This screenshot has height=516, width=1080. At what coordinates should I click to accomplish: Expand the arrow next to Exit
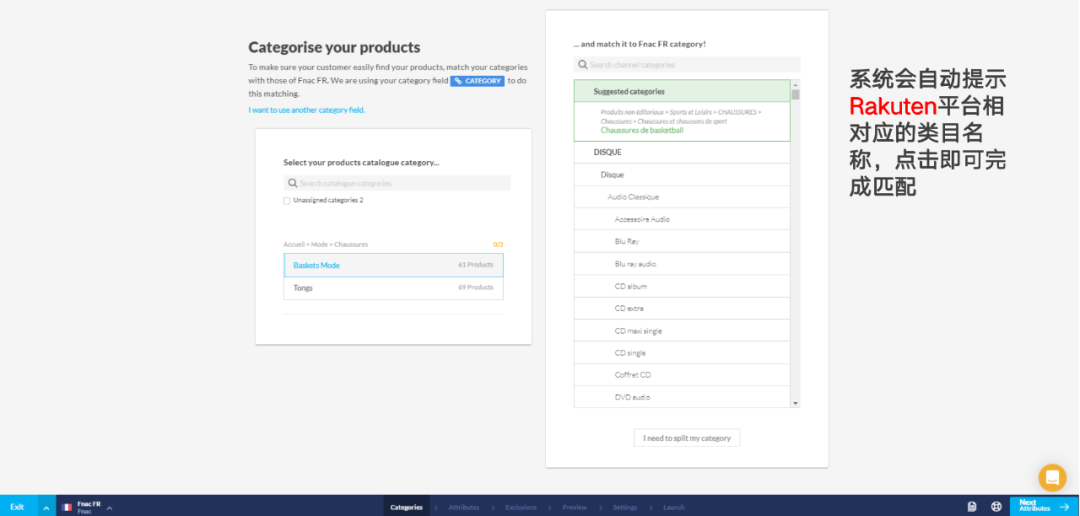[46, 508]
